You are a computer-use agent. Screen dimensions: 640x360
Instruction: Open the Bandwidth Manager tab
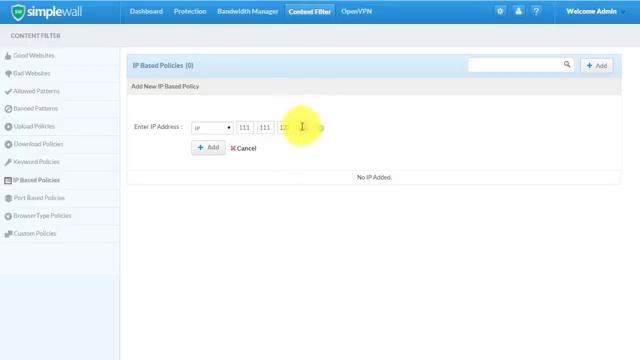(247, 11)
